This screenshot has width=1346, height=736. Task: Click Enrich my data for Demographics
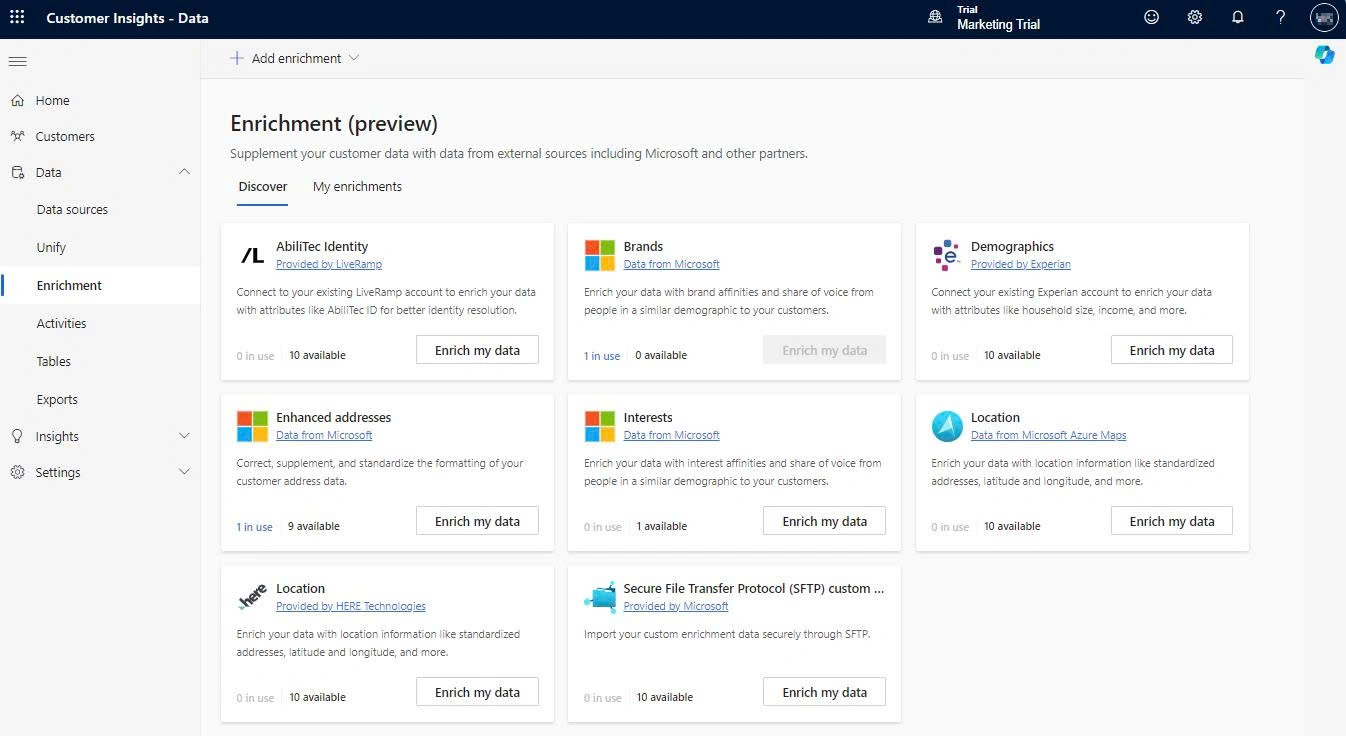(x=1172, y=350)
